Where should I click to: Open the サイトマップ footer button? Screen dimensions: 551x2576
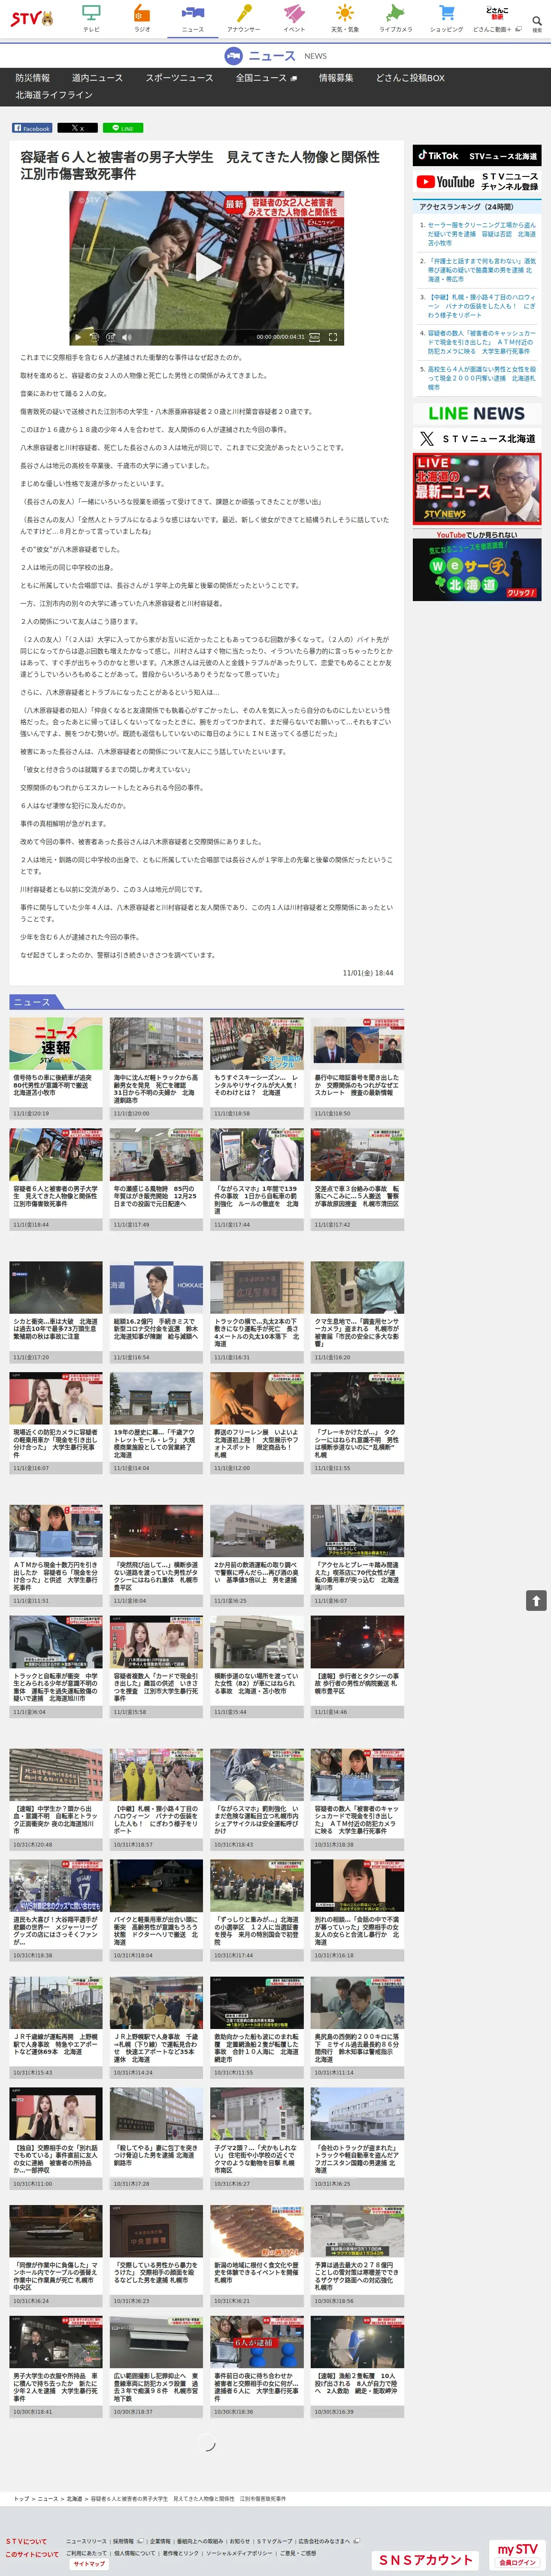(x=89, y=2563)
